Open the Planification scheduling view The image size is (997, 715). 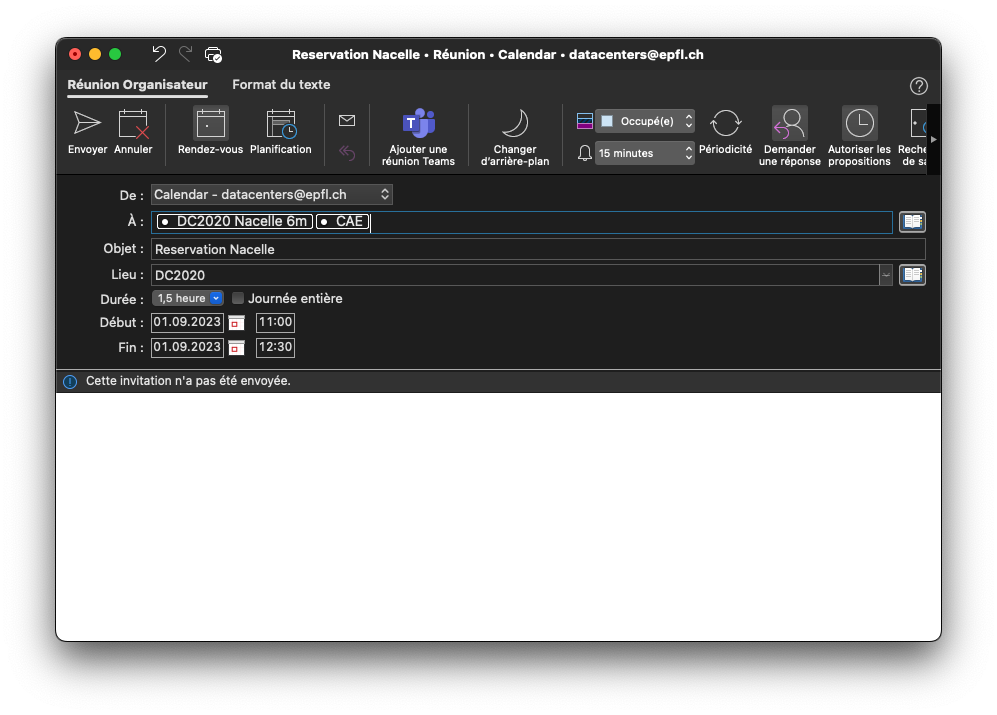280,124
